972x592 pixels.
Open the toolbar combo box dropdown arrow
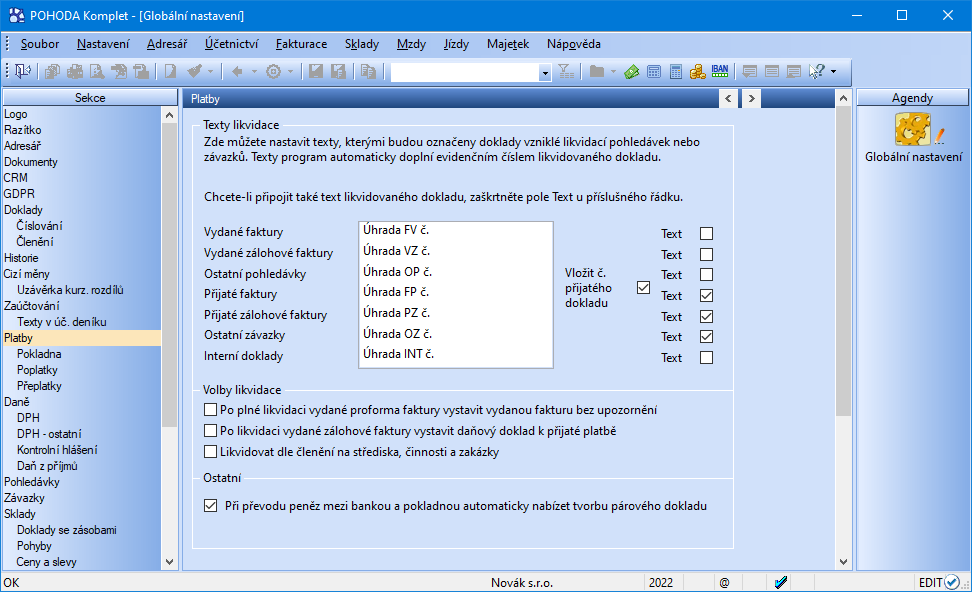click(x=545, y=73)
